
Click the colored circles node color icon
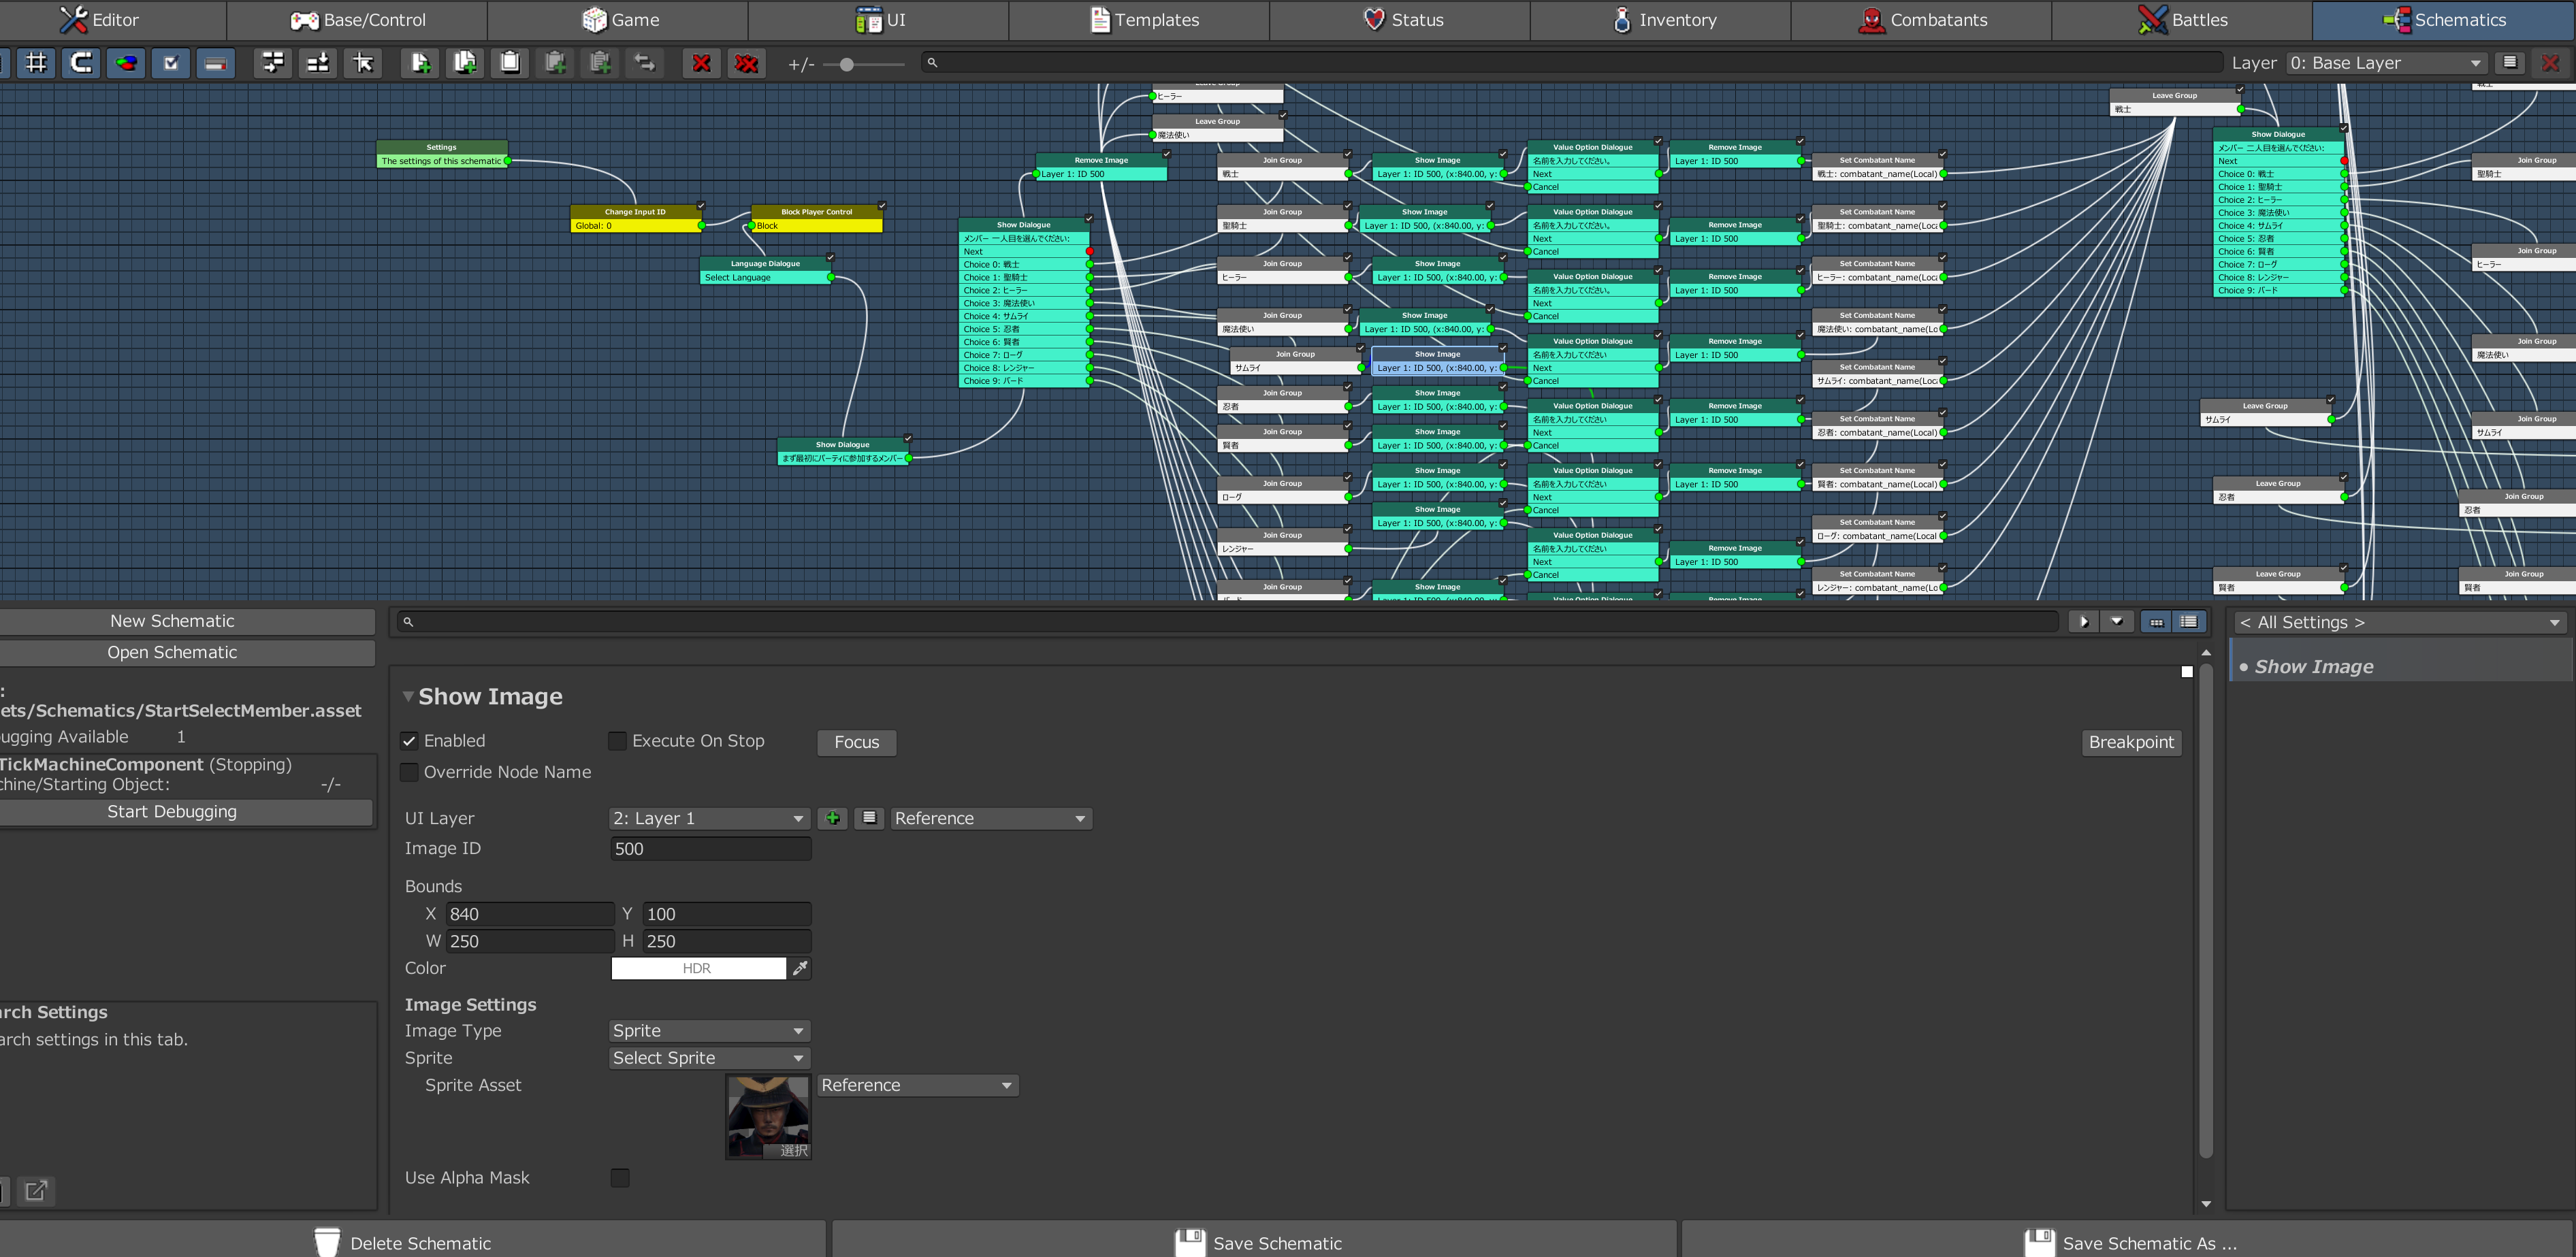coord(126,63)
